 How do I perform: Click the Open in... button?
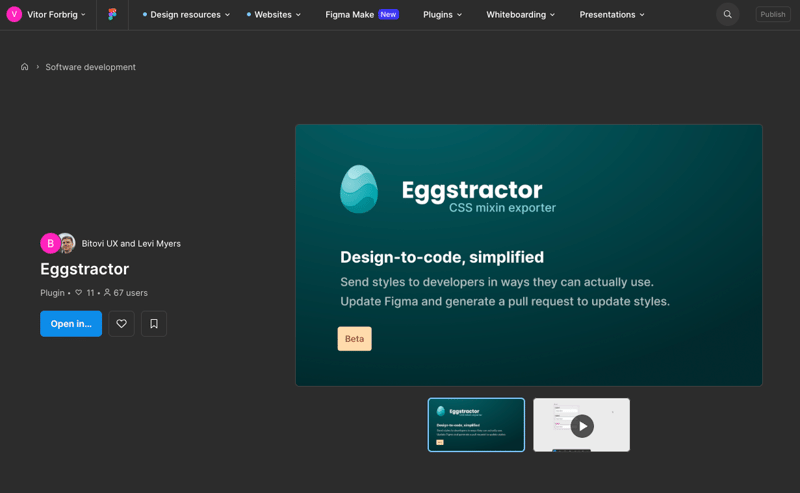(x=71, y=324)
